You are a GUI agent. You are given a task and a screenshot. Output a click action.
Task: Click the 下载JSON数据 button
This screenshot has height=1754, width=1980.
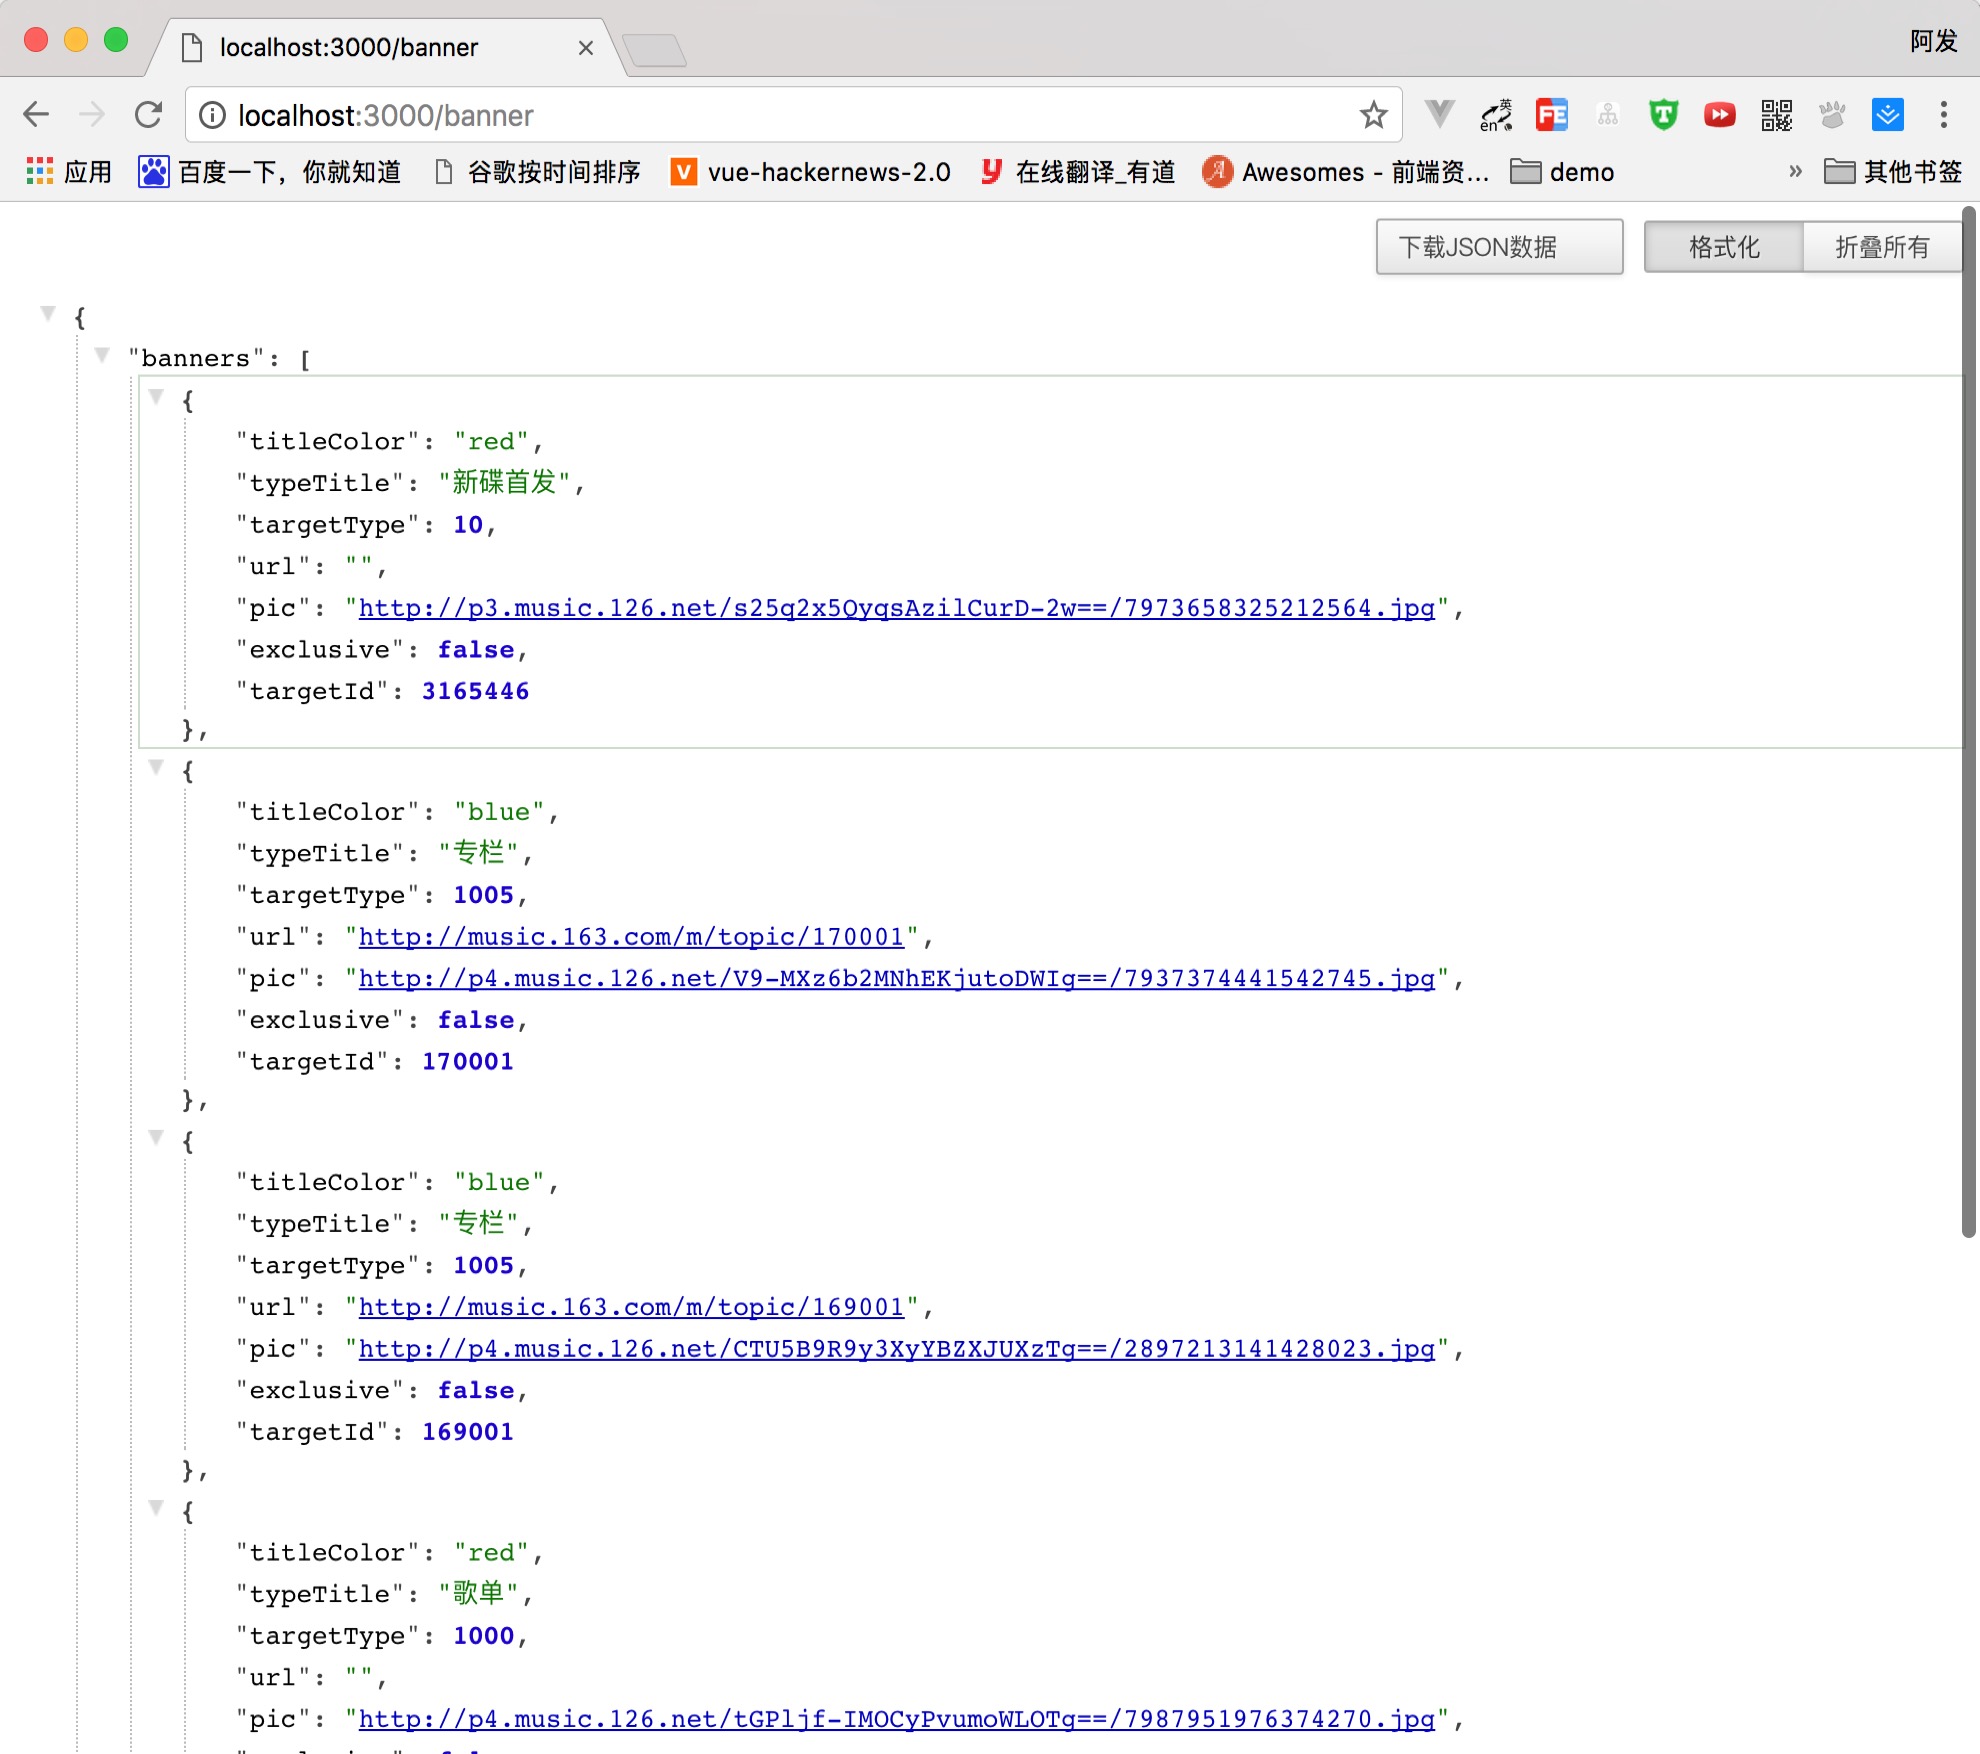coord(1498,247)
